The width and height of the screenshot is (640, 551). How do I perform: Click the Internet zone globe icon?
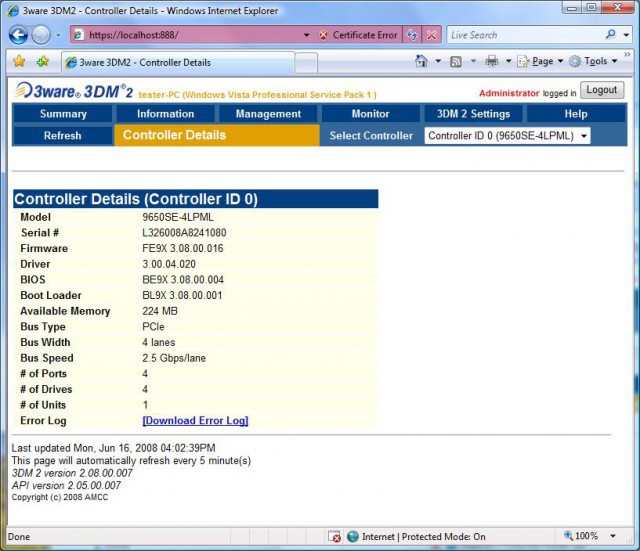point(353,536)
